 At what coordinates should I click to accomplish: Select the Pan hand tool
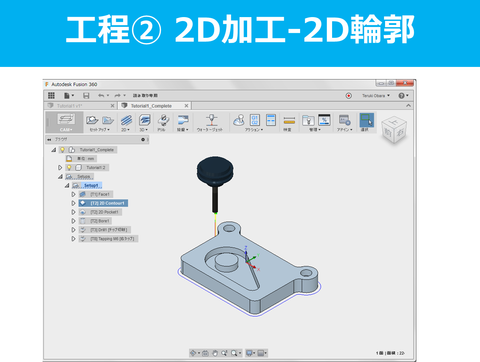click(215, 353)
